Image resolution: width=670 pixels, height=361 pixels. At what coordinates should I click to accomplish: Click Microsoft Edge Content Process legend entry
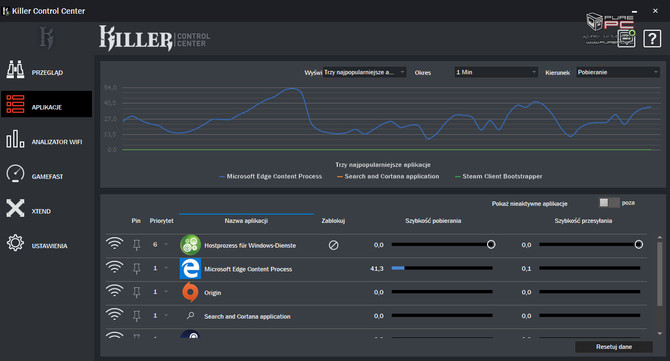(x=270, y=176)
